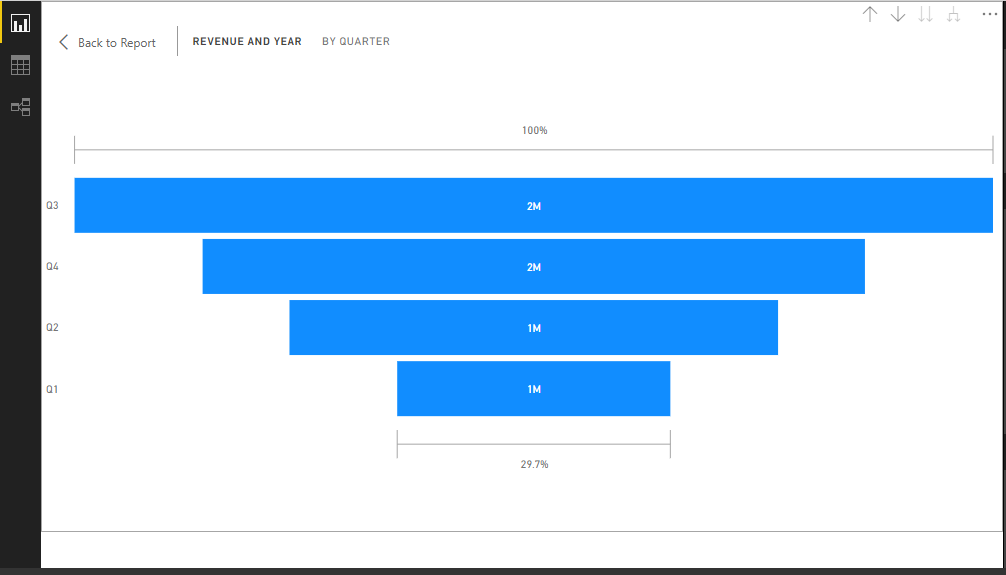Click the 100% percentage label
1006x575 pixels.
(x=534, y=130)
